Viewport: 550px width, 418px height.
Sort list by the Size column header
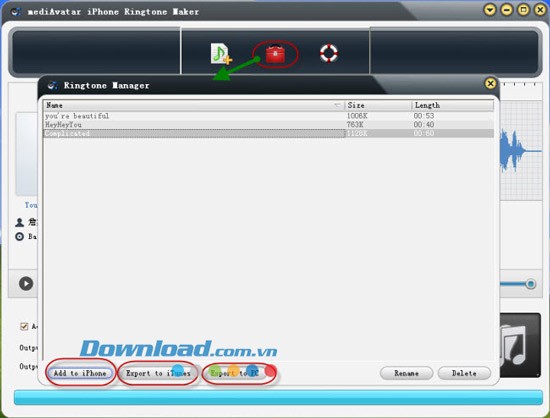pos(378,105)
